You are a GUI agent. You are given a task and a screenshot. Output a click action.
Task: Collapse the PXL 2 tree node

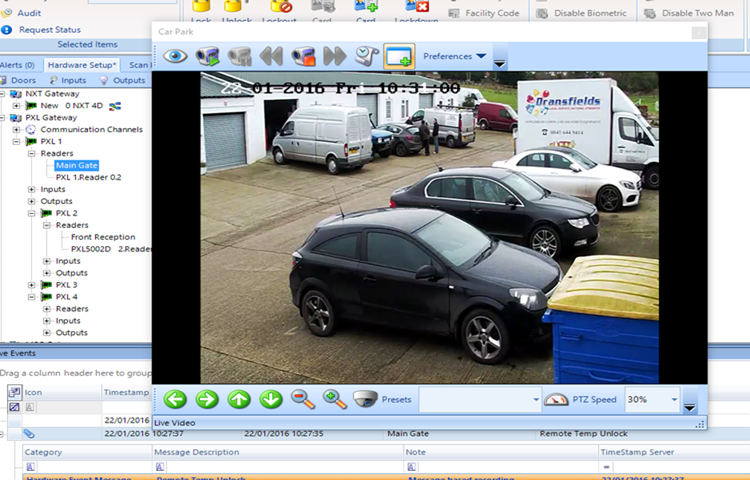(32, 213)
